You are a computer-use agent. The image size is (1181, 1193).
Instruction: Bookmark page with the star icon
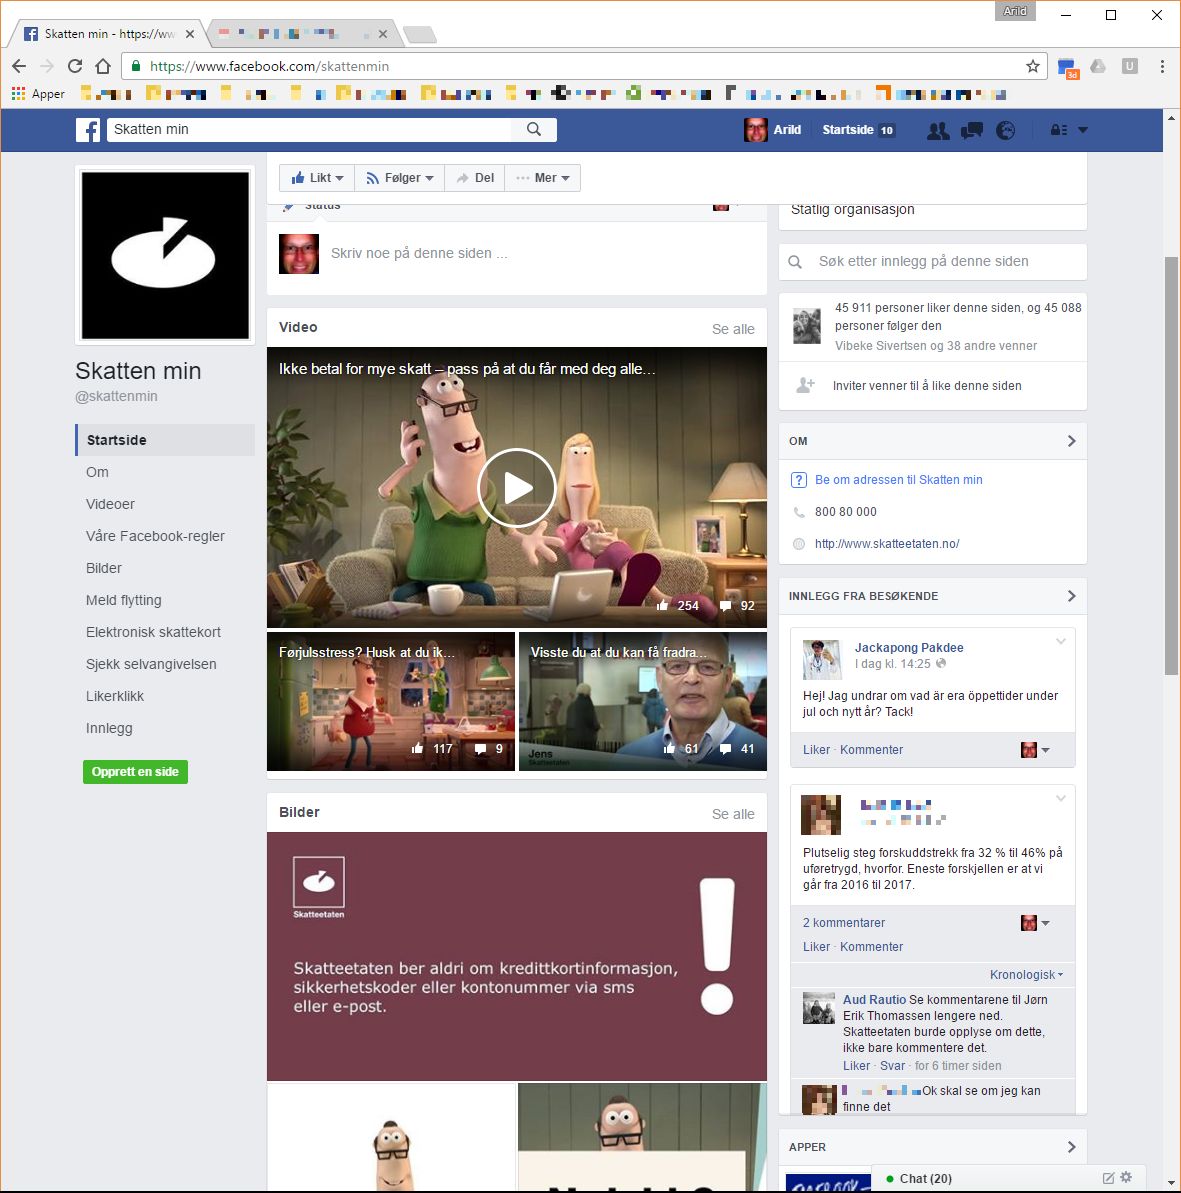[1033, 66]
